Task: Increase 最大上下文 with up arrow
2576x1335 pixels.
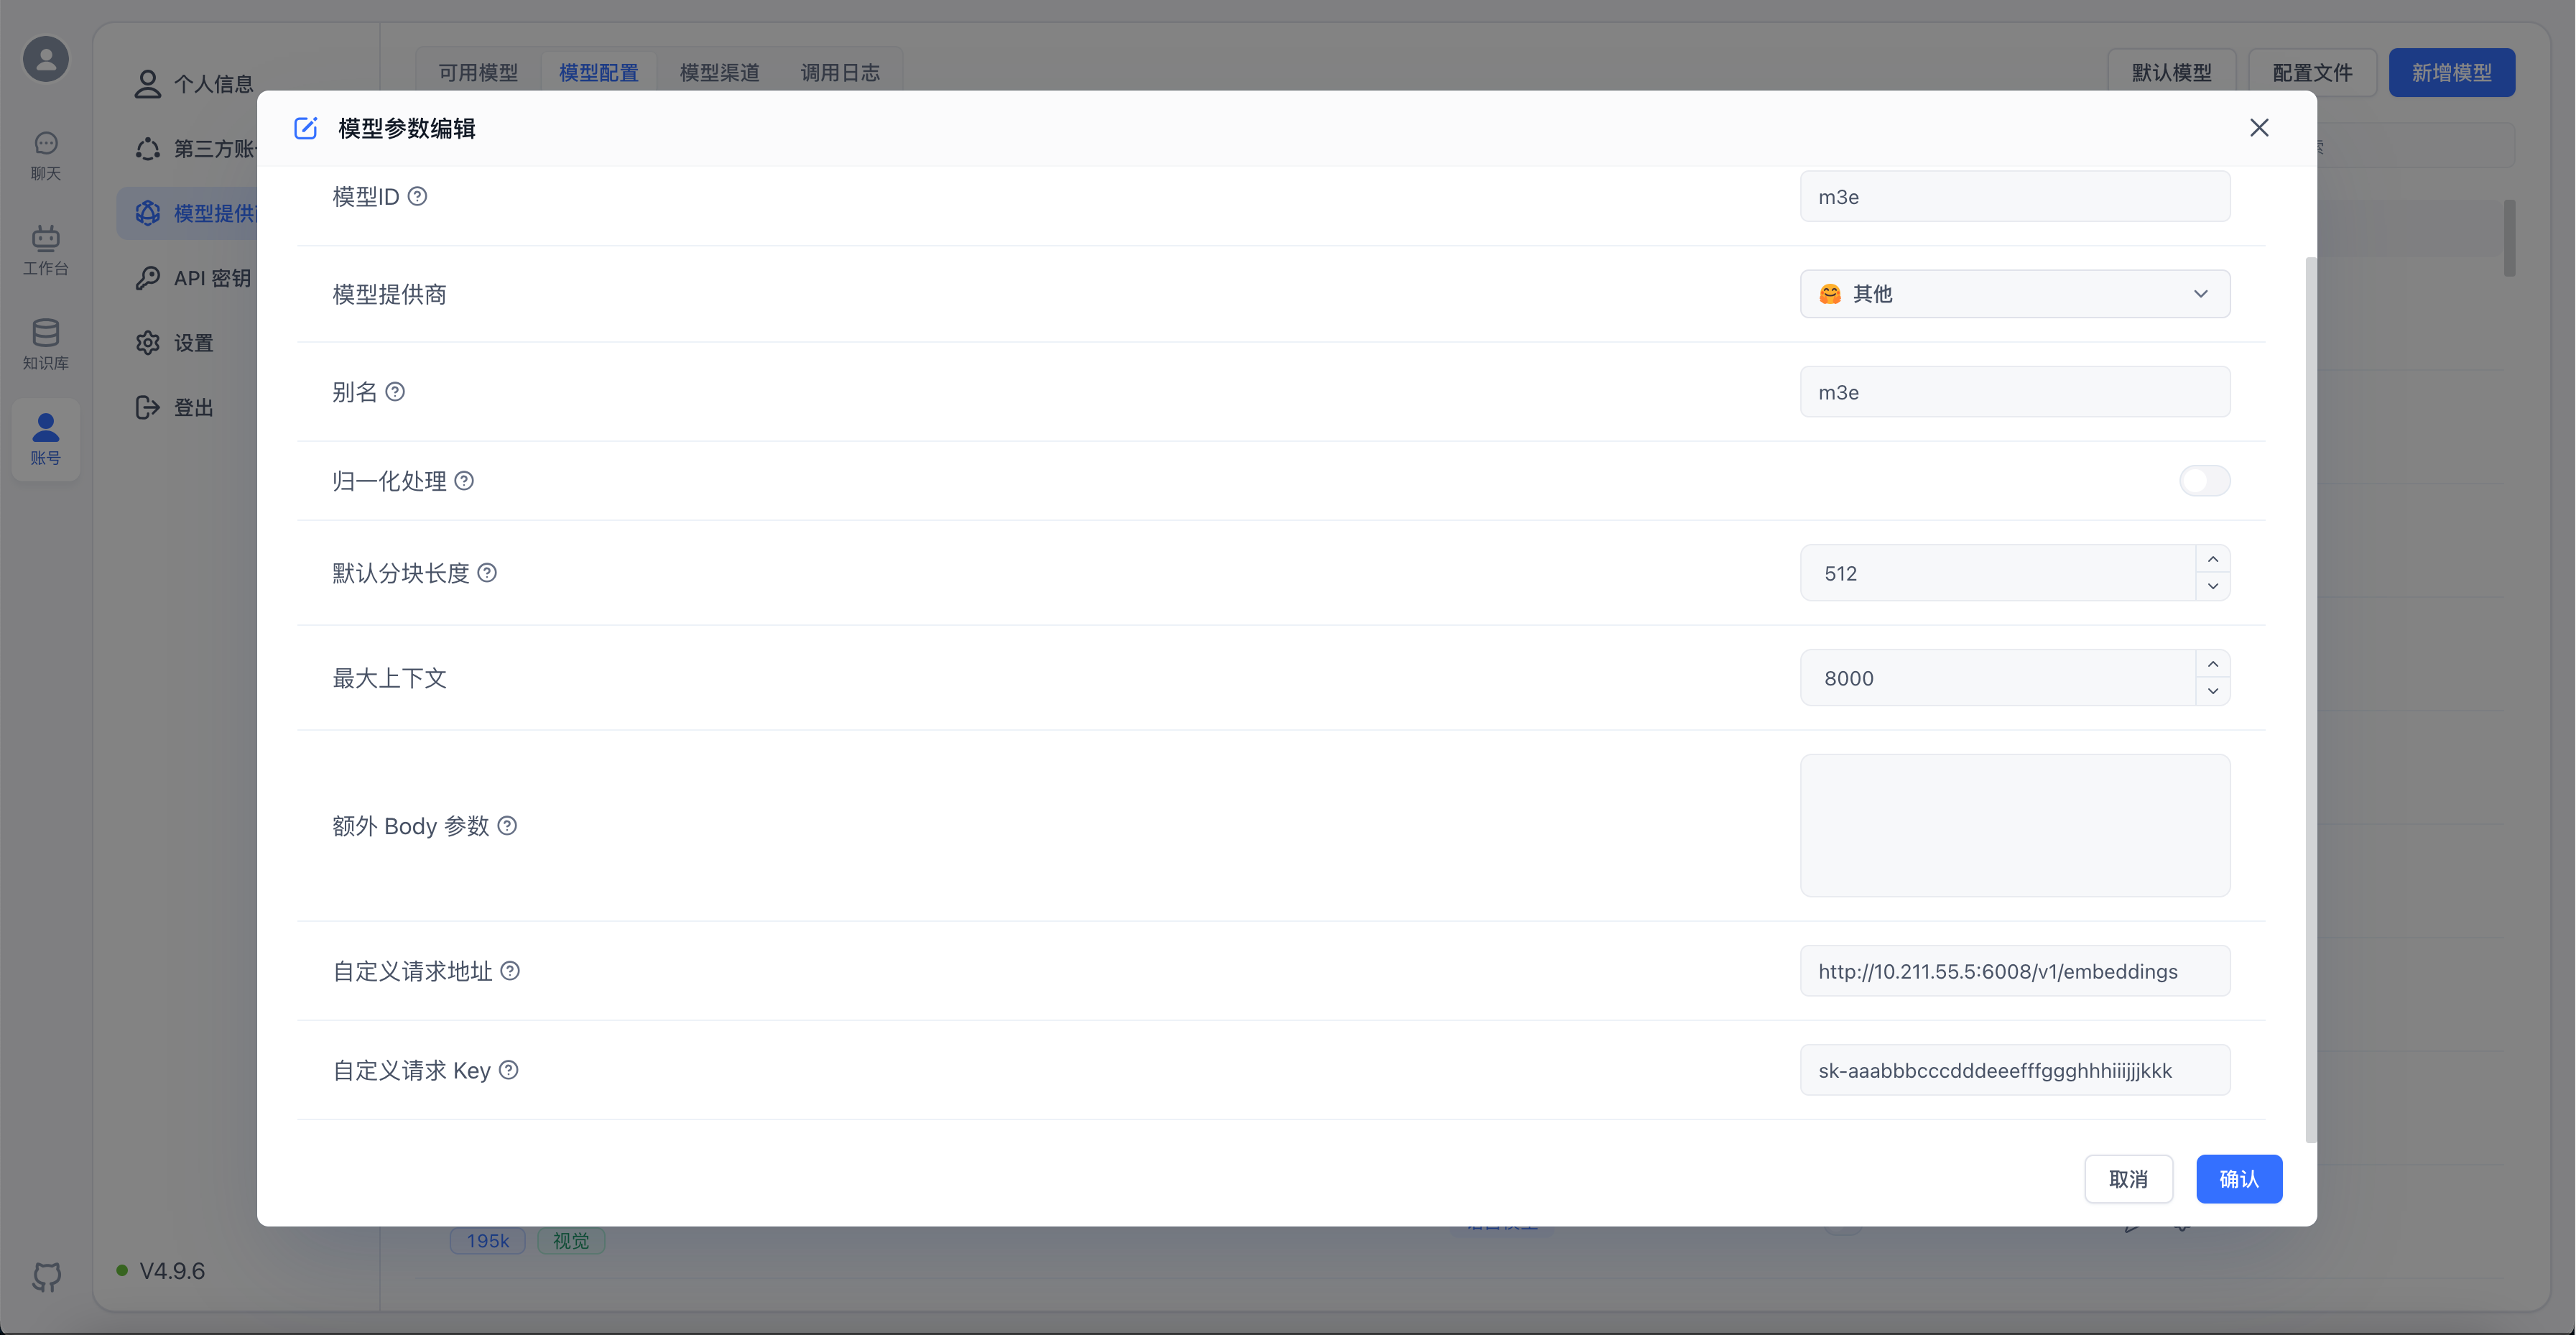Action: (x=2213, y=664)
